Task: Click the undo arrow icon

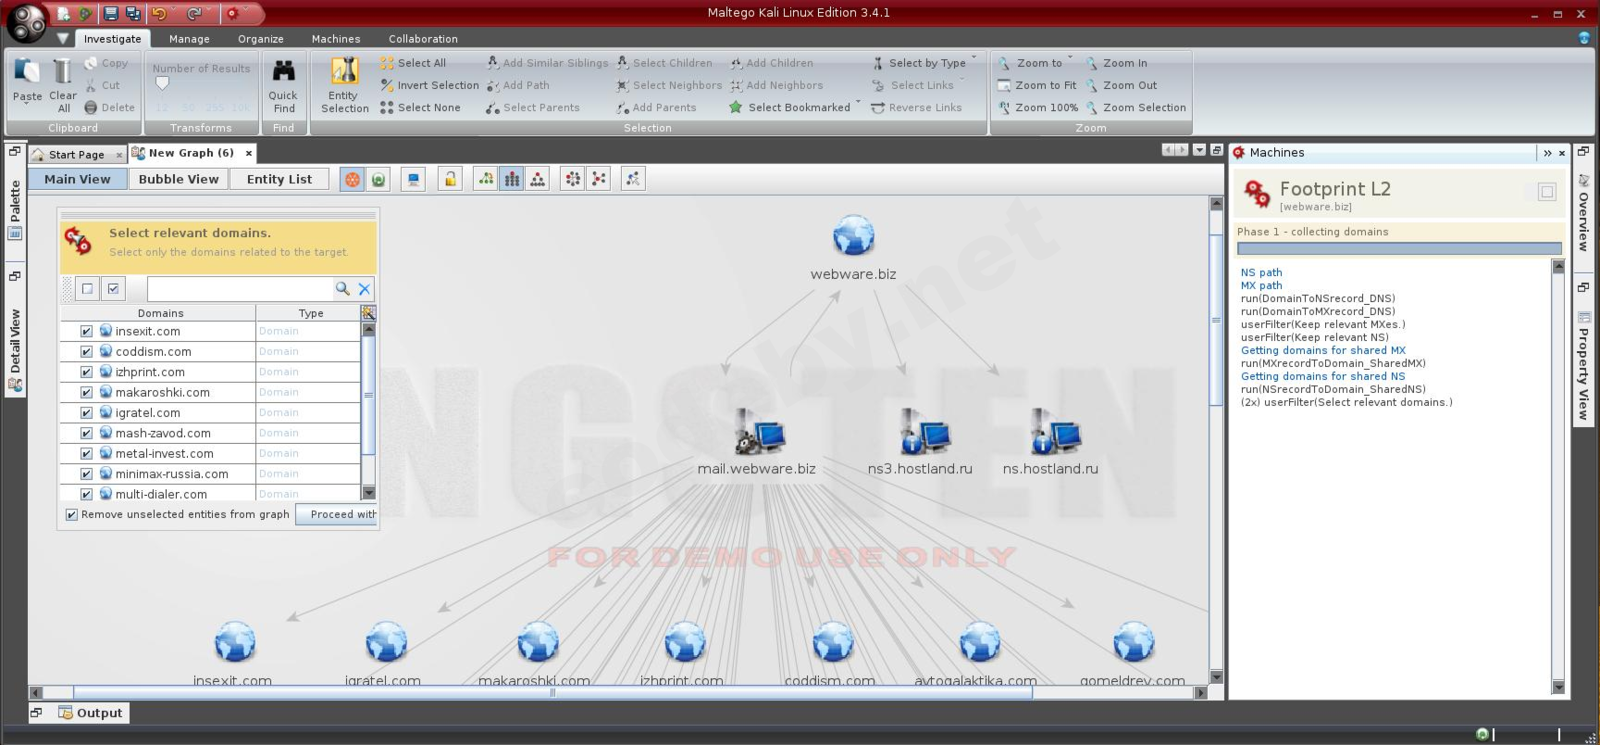Action: (160, 14)
